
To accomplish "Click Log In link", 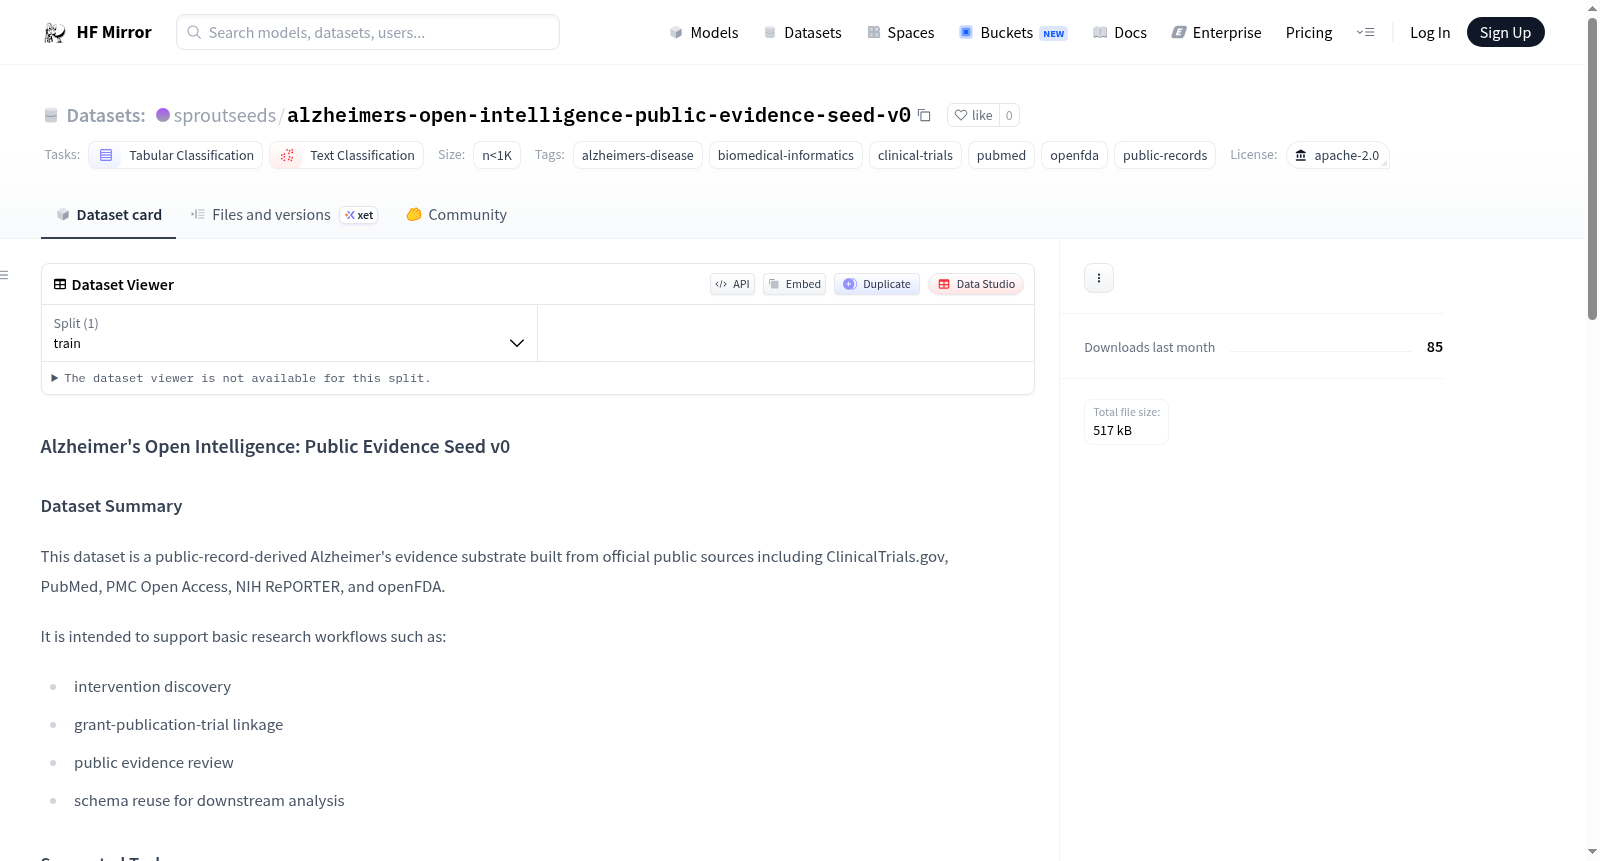I will [1430, 32].
